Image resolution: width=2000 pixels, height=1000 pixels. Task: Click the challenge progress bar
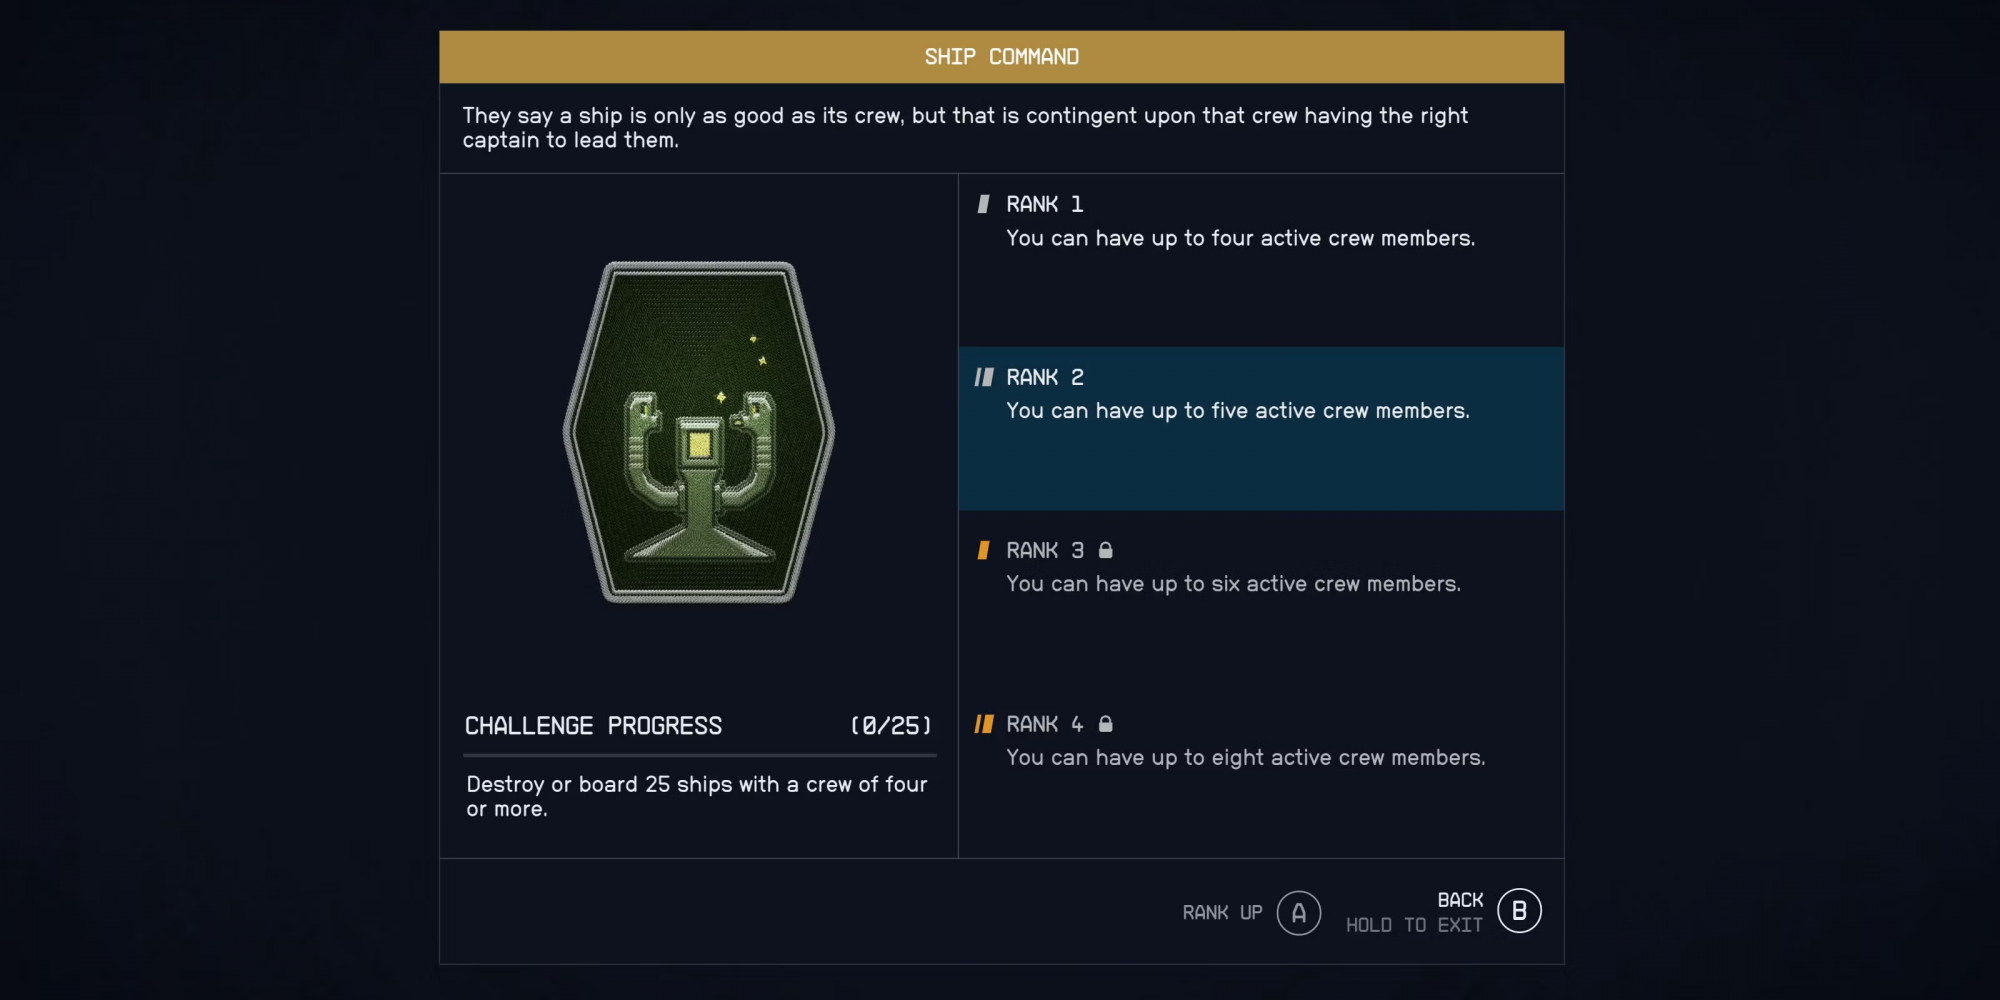point(699,755)
